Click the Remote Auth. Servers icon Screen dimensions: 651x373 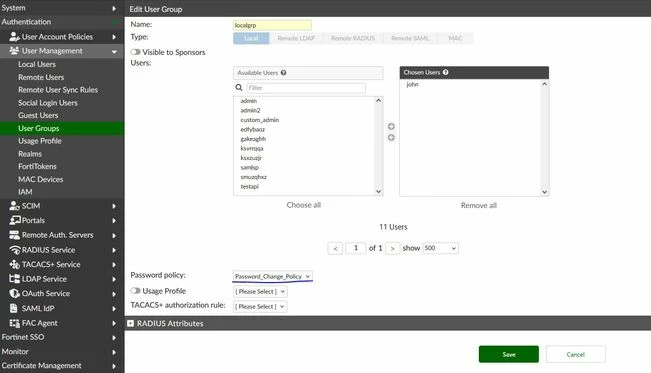coord(15,235)
